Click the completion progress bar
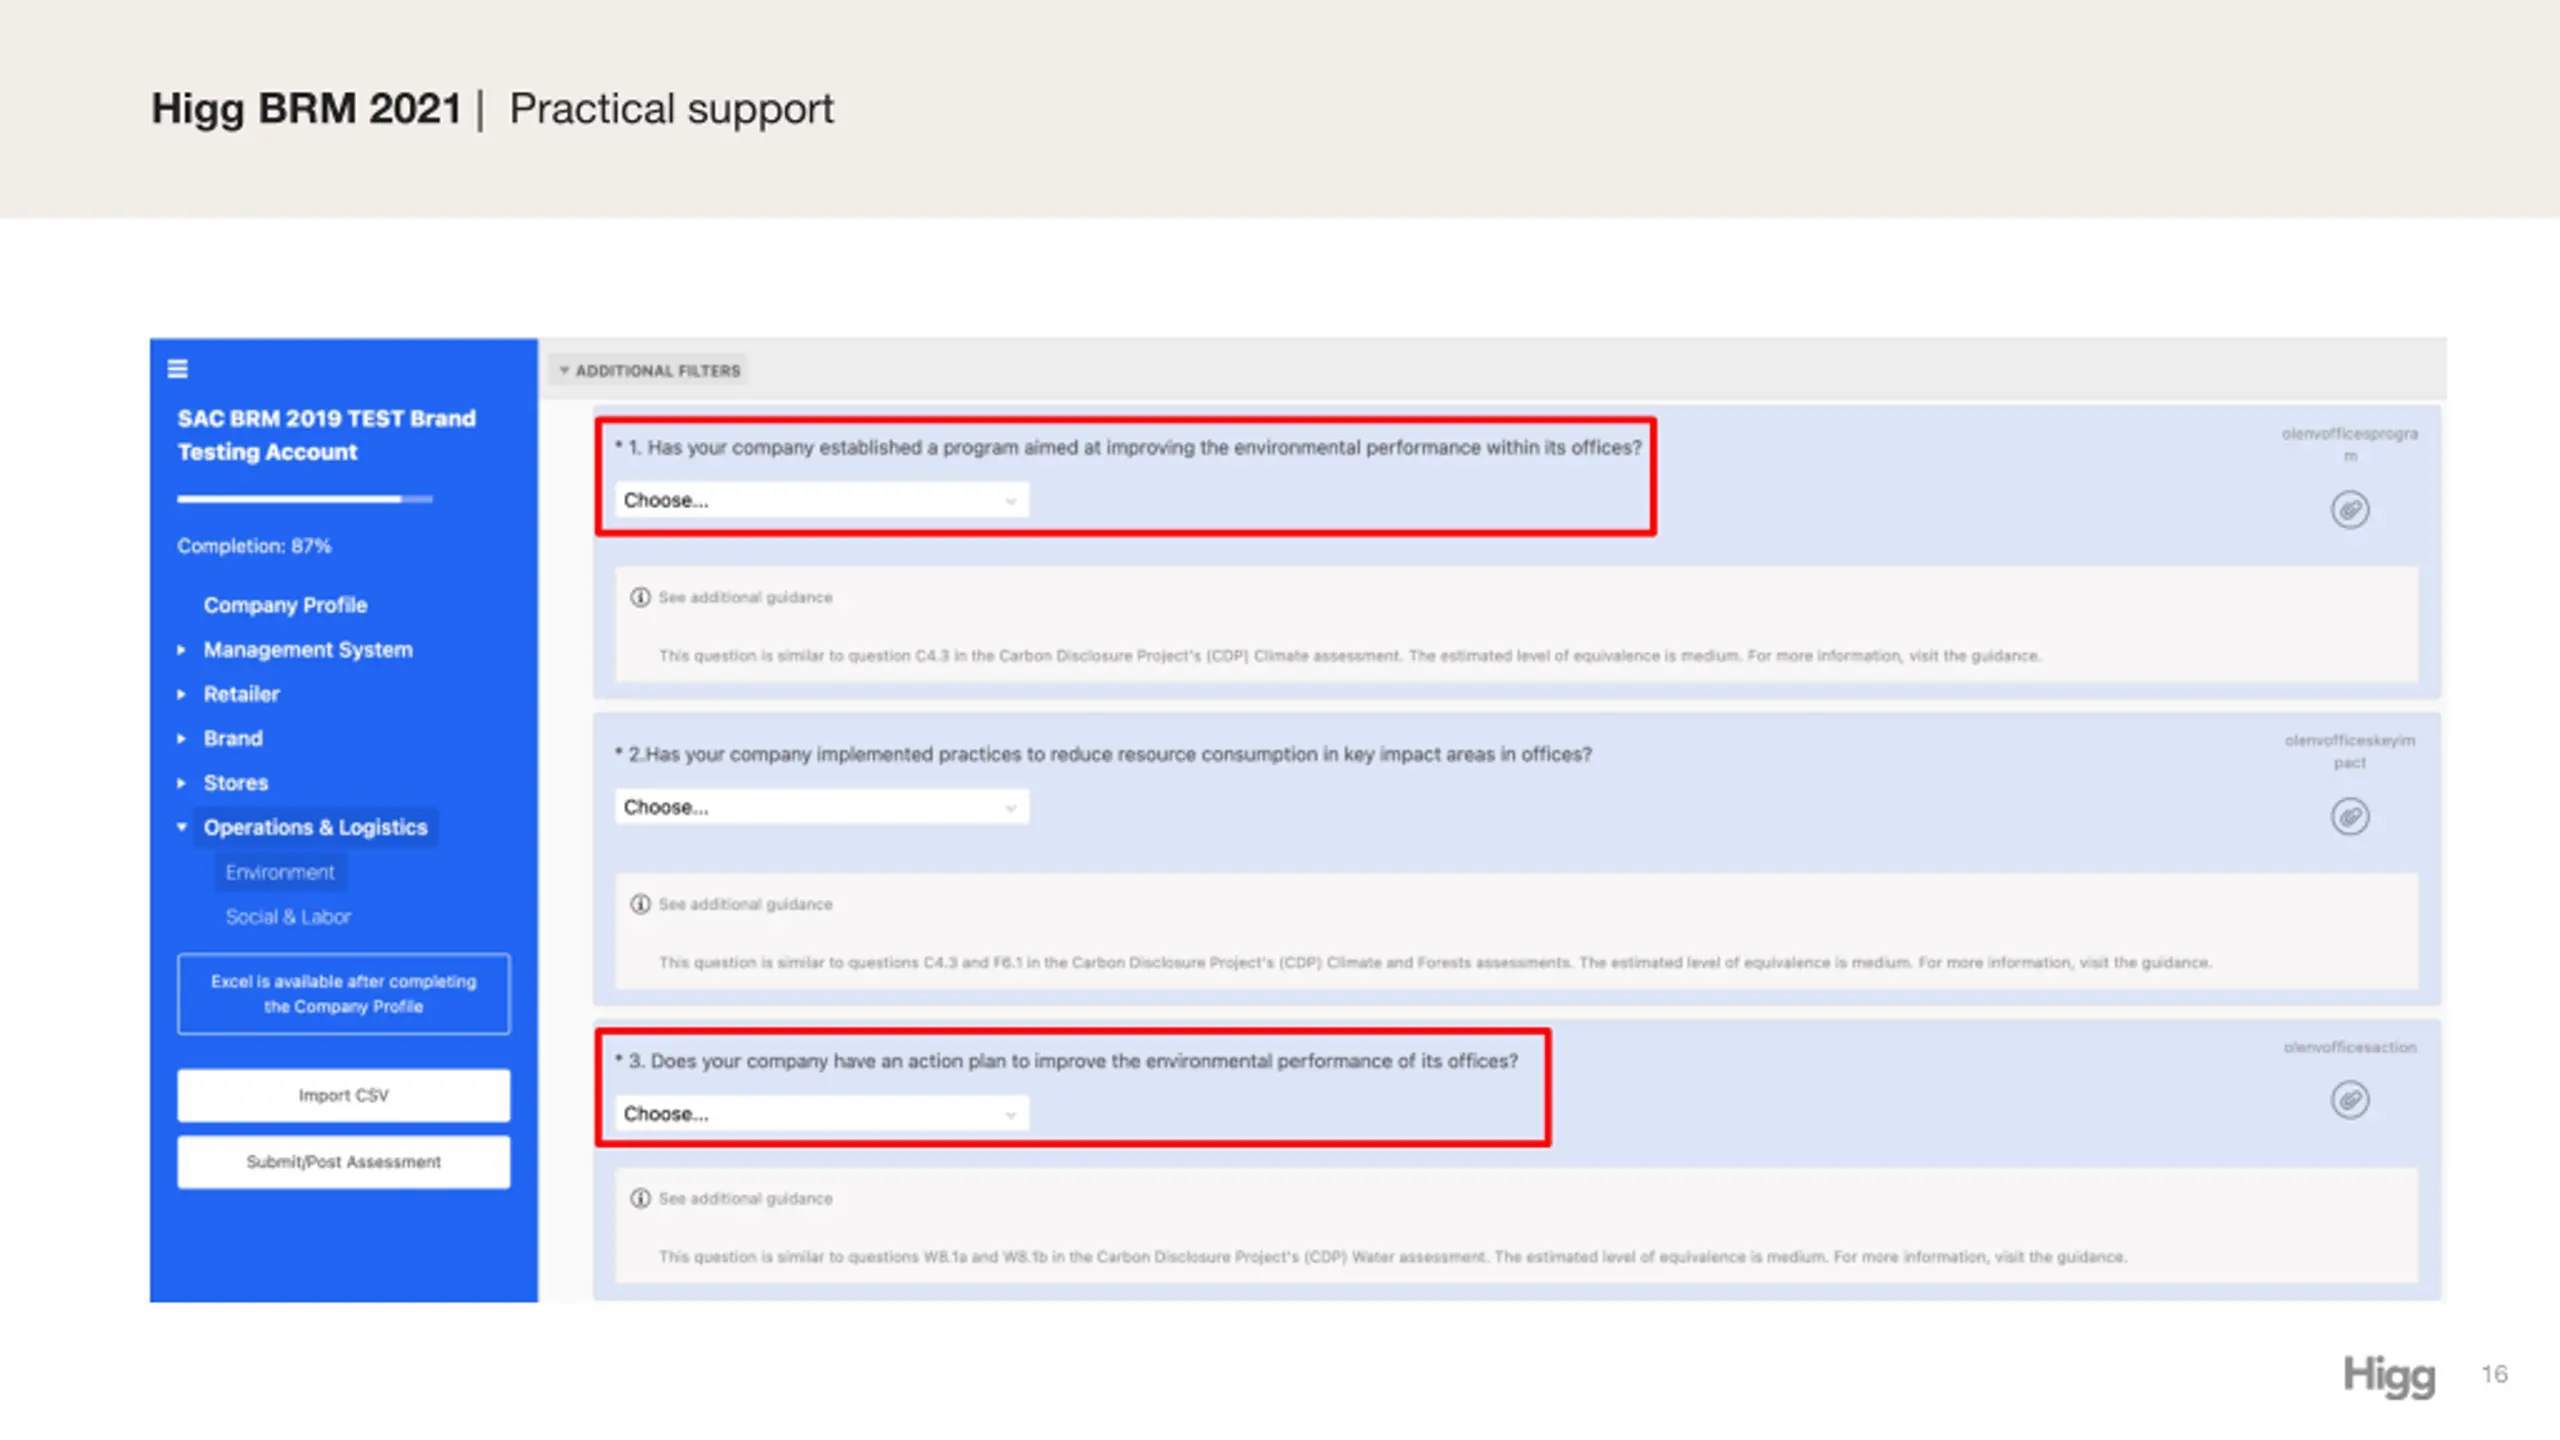Screen dimensions: 2560x1440 pyautogui.click(x=305, y=499)
